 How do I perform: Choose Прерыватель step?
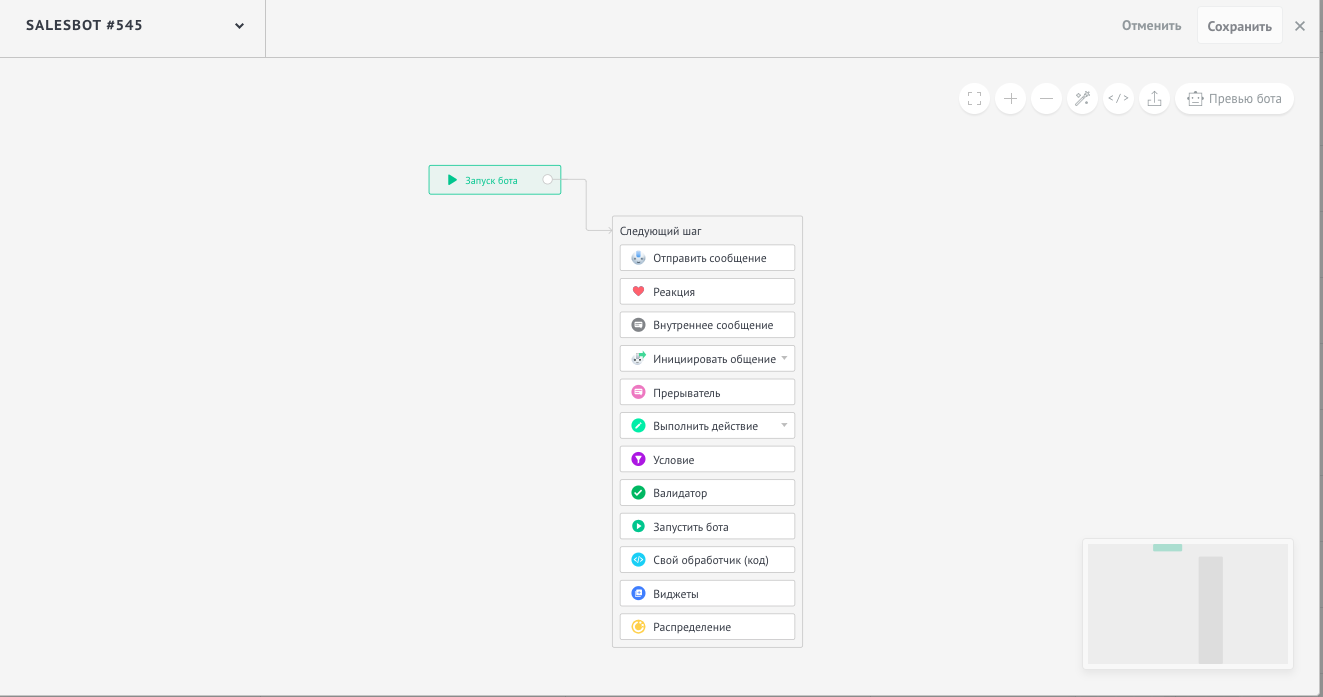click(x=707, y=393)
